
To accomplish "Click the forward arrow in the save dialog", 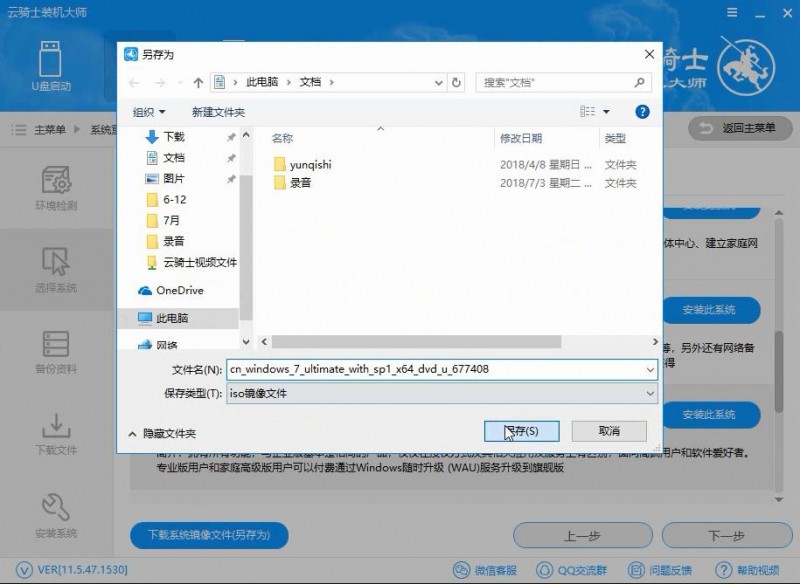I will 160,82.
